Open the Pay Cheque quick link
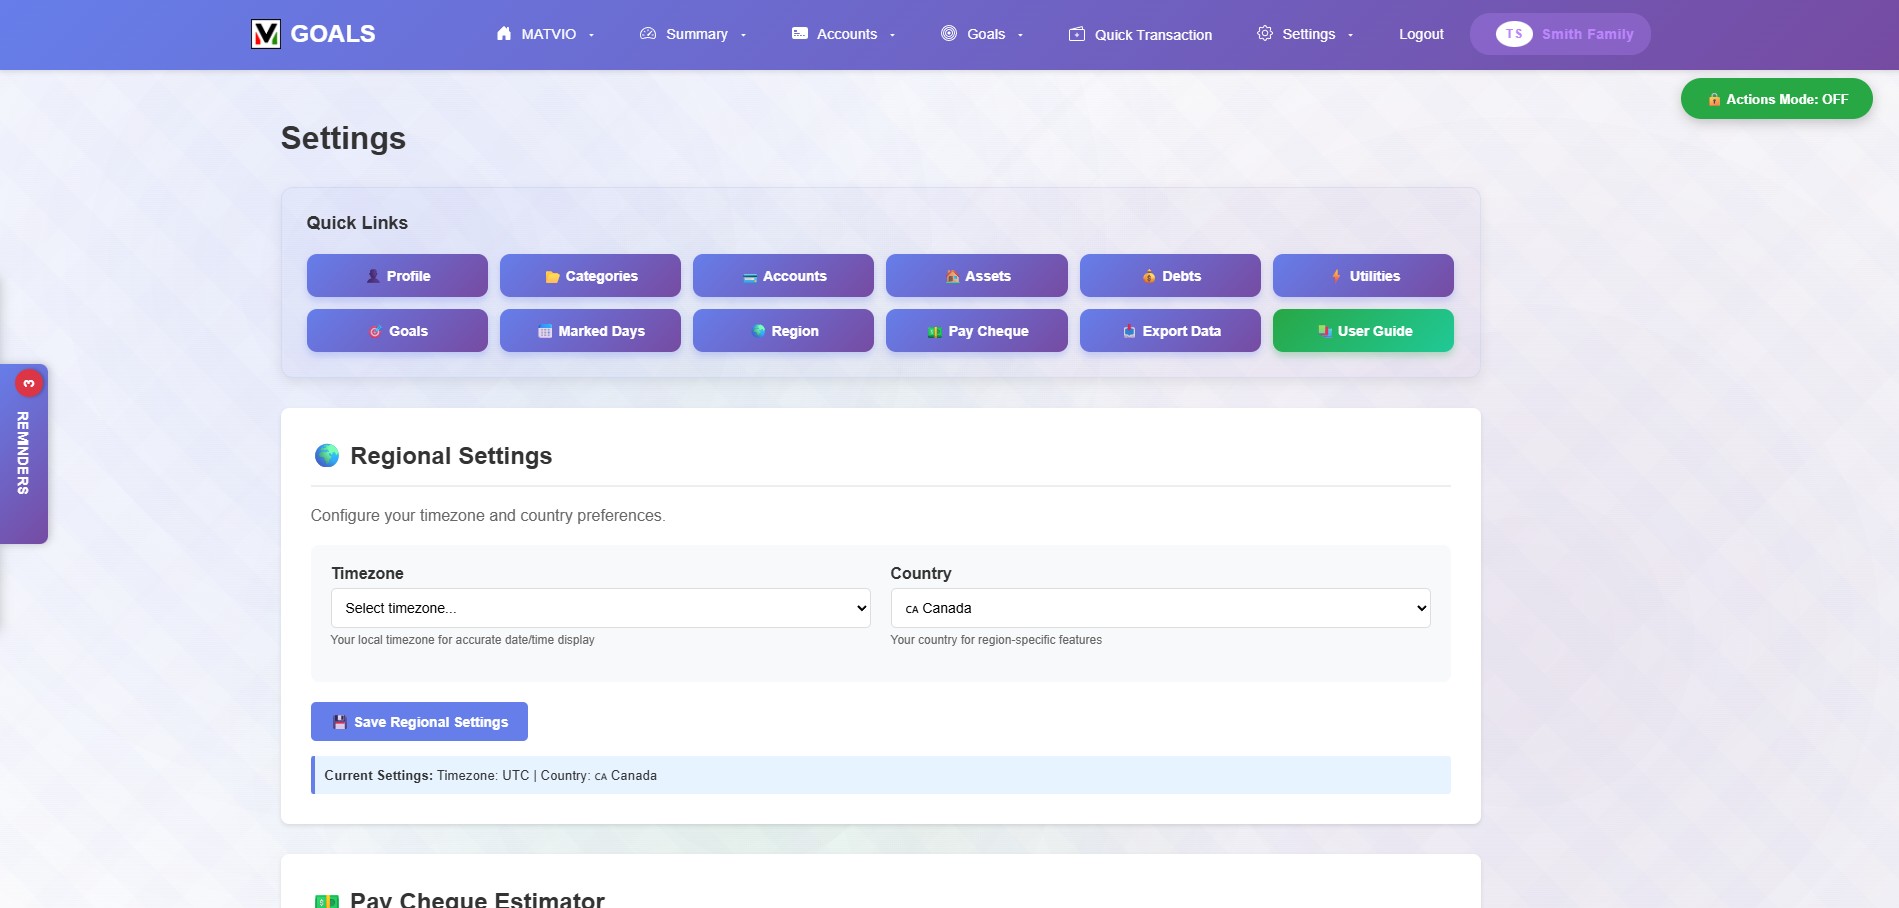 976,331
